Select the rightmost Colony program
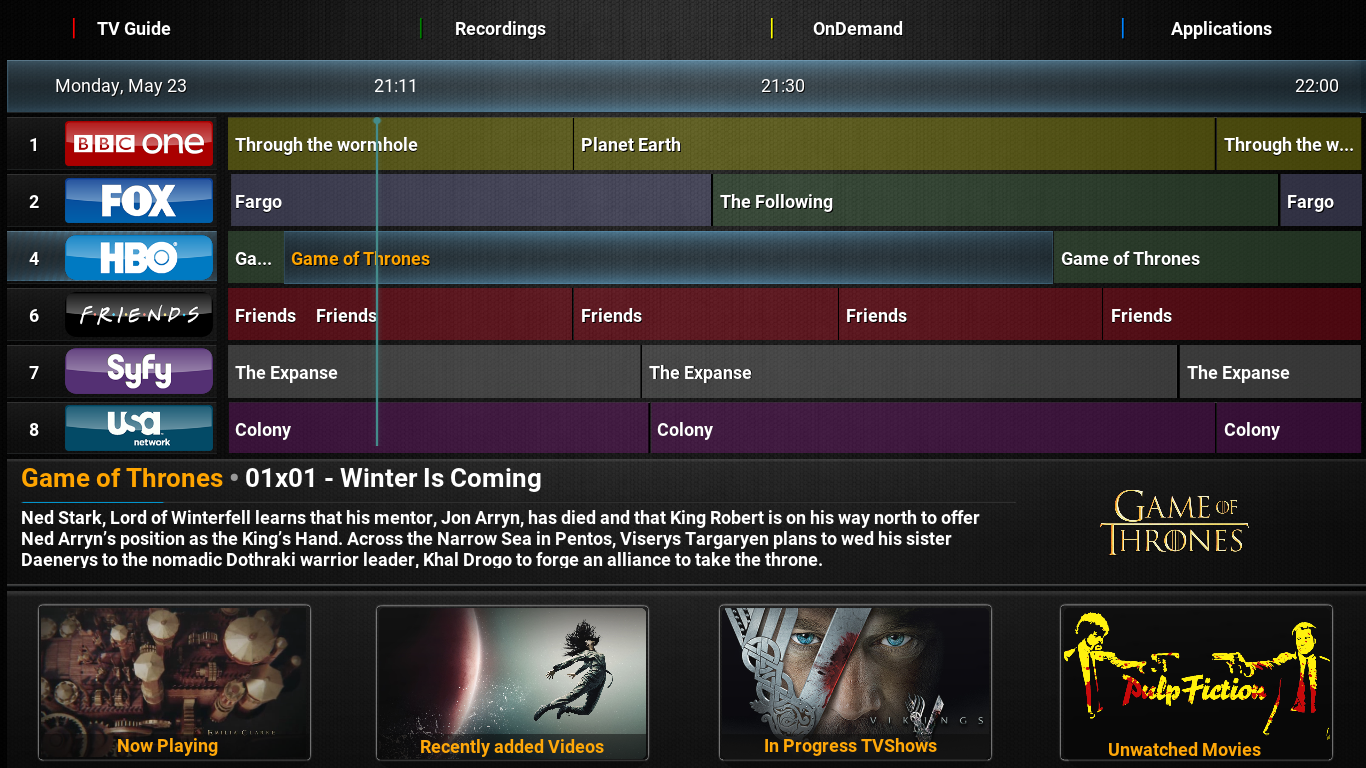 point(1289,429)
